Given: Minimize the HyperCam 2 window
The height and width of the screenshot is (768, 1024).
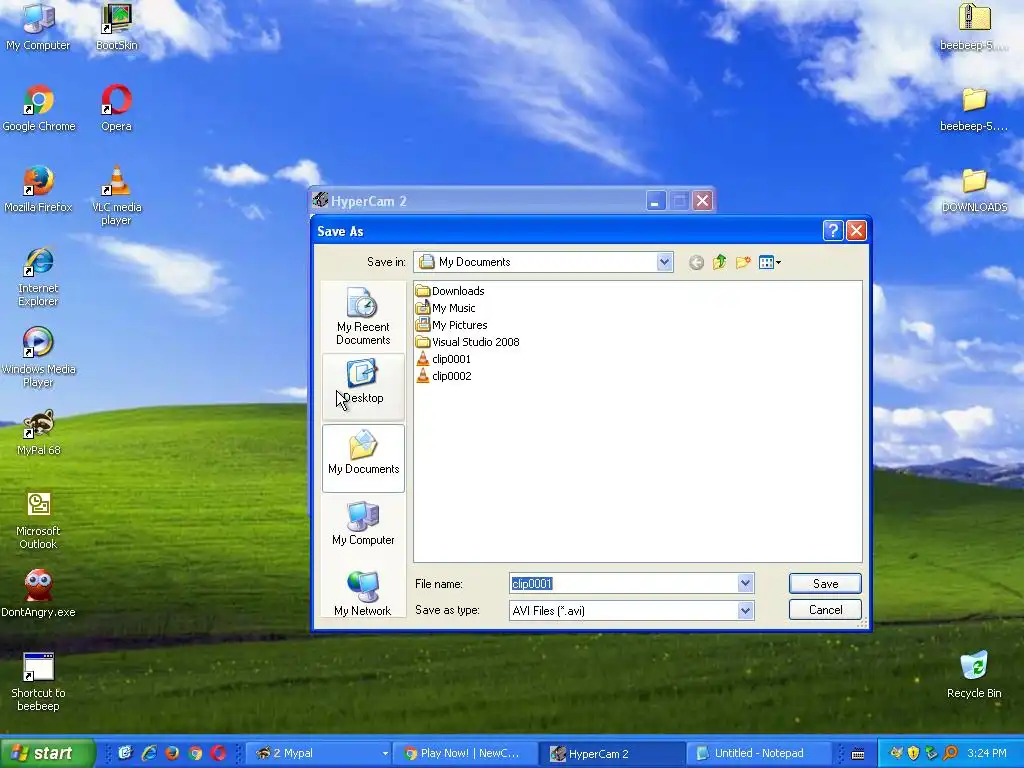Looking at the screenshot, I should click(656, 201).
